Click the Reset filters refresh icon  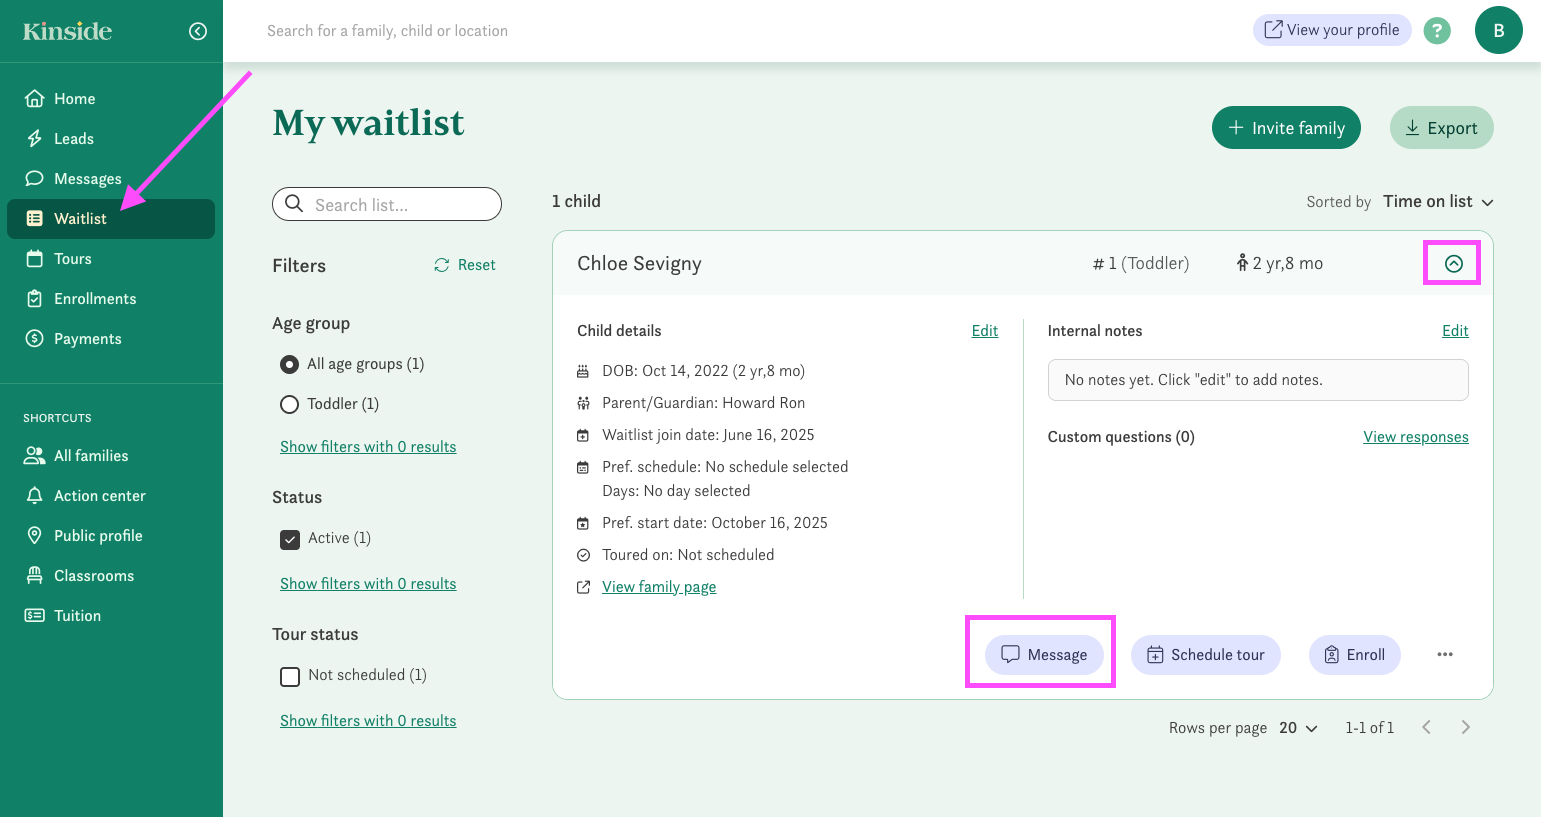tap(441, 265)
